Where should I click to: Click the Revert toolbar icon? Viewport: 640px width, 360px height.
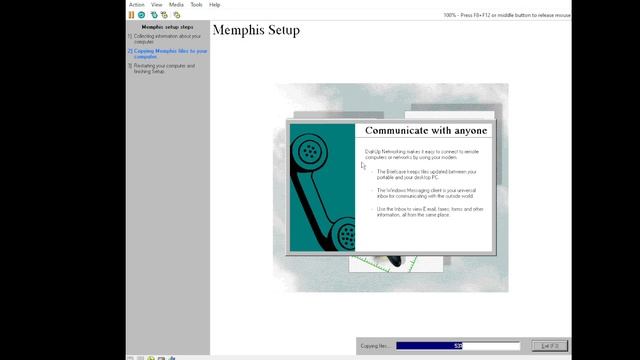(164, 15)
